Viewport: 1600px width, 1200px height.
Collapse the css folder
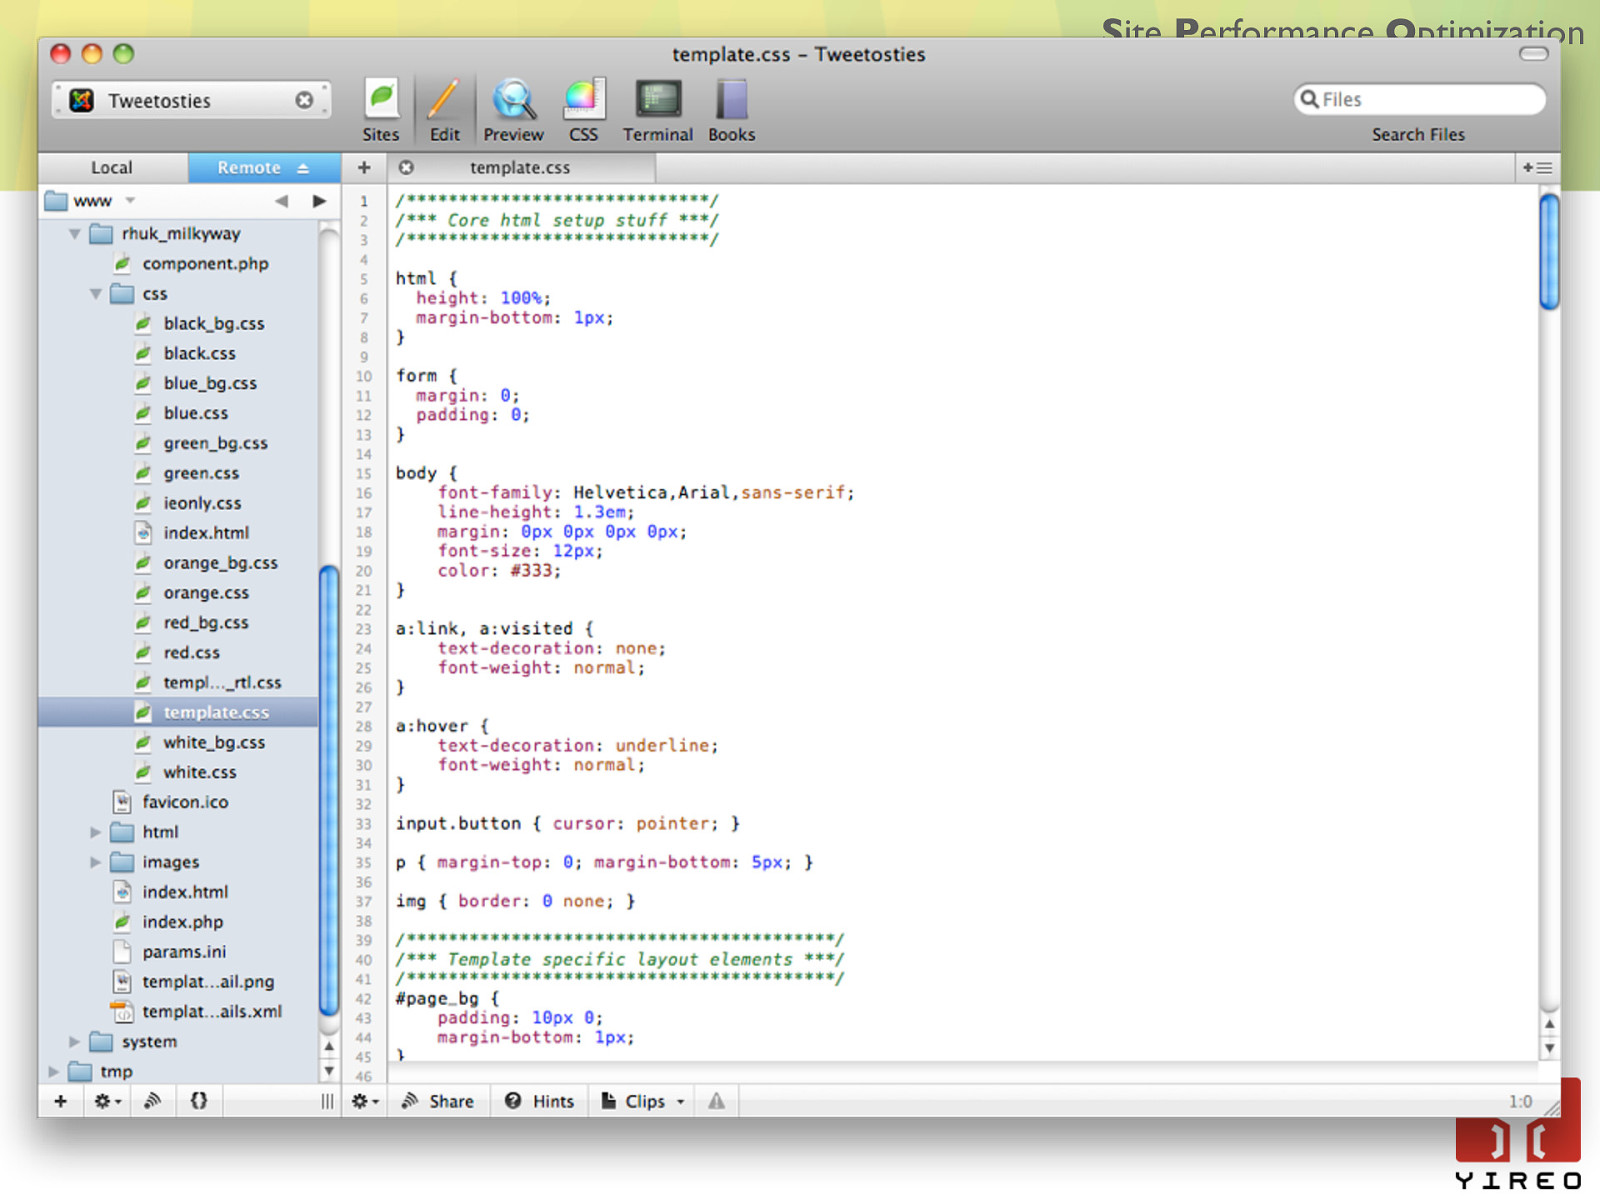(x=95, y=294)
